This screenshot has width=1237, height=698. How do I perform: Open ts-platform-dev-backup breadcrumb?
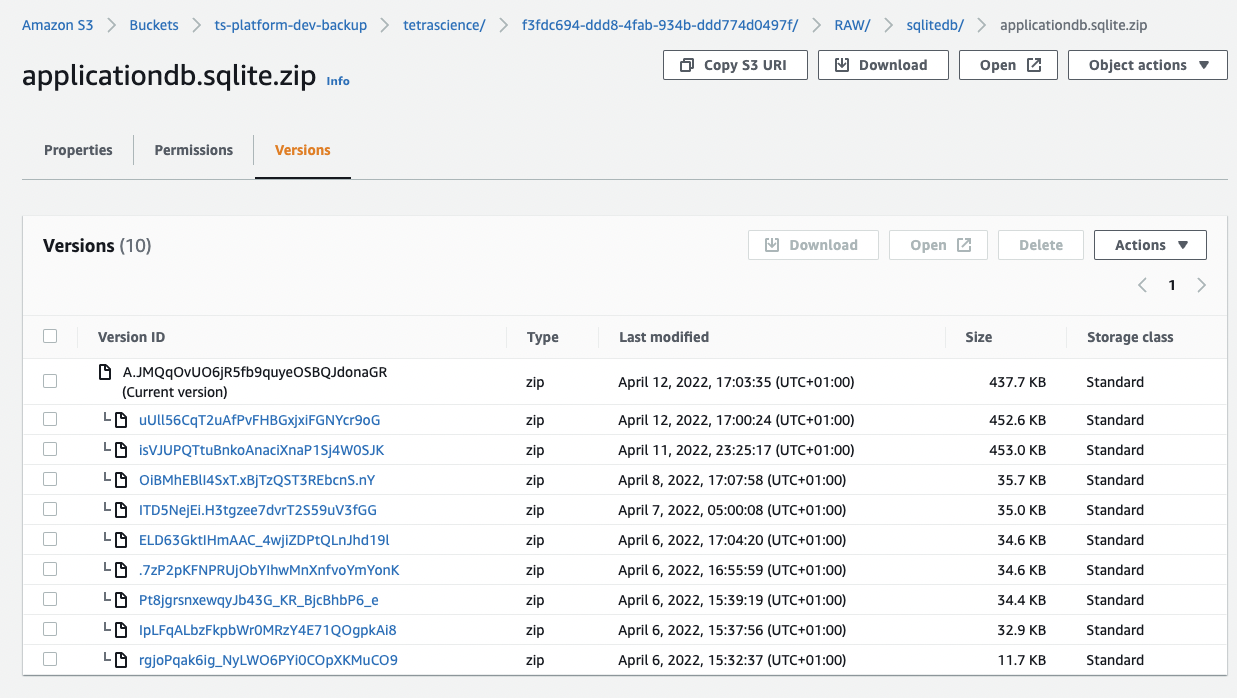pos(291,25)
